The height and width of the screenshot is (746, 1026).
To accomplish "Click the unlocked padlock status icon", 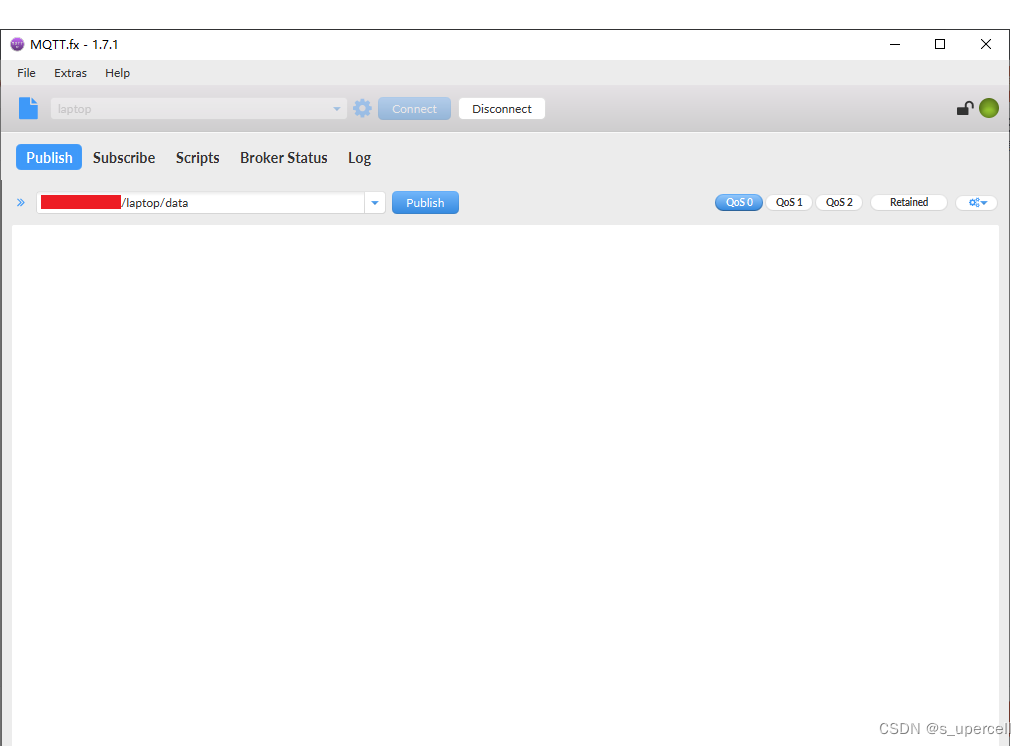I will 964,108.
